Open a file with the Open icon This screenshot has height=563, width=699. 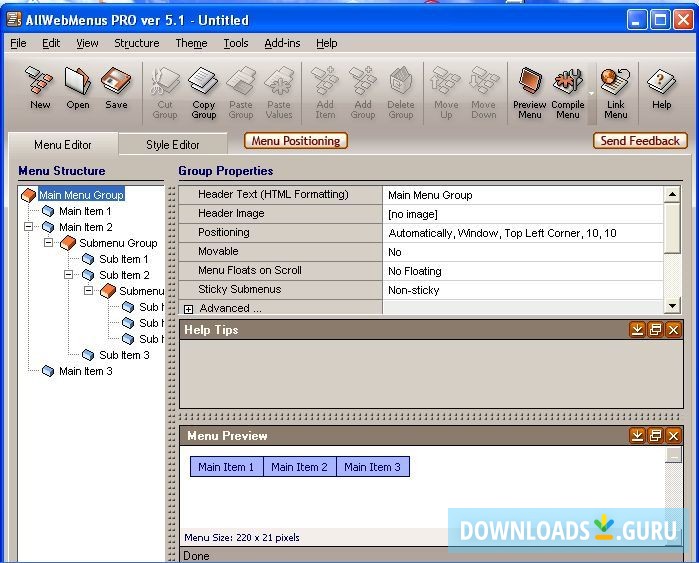tap(78, 84)
